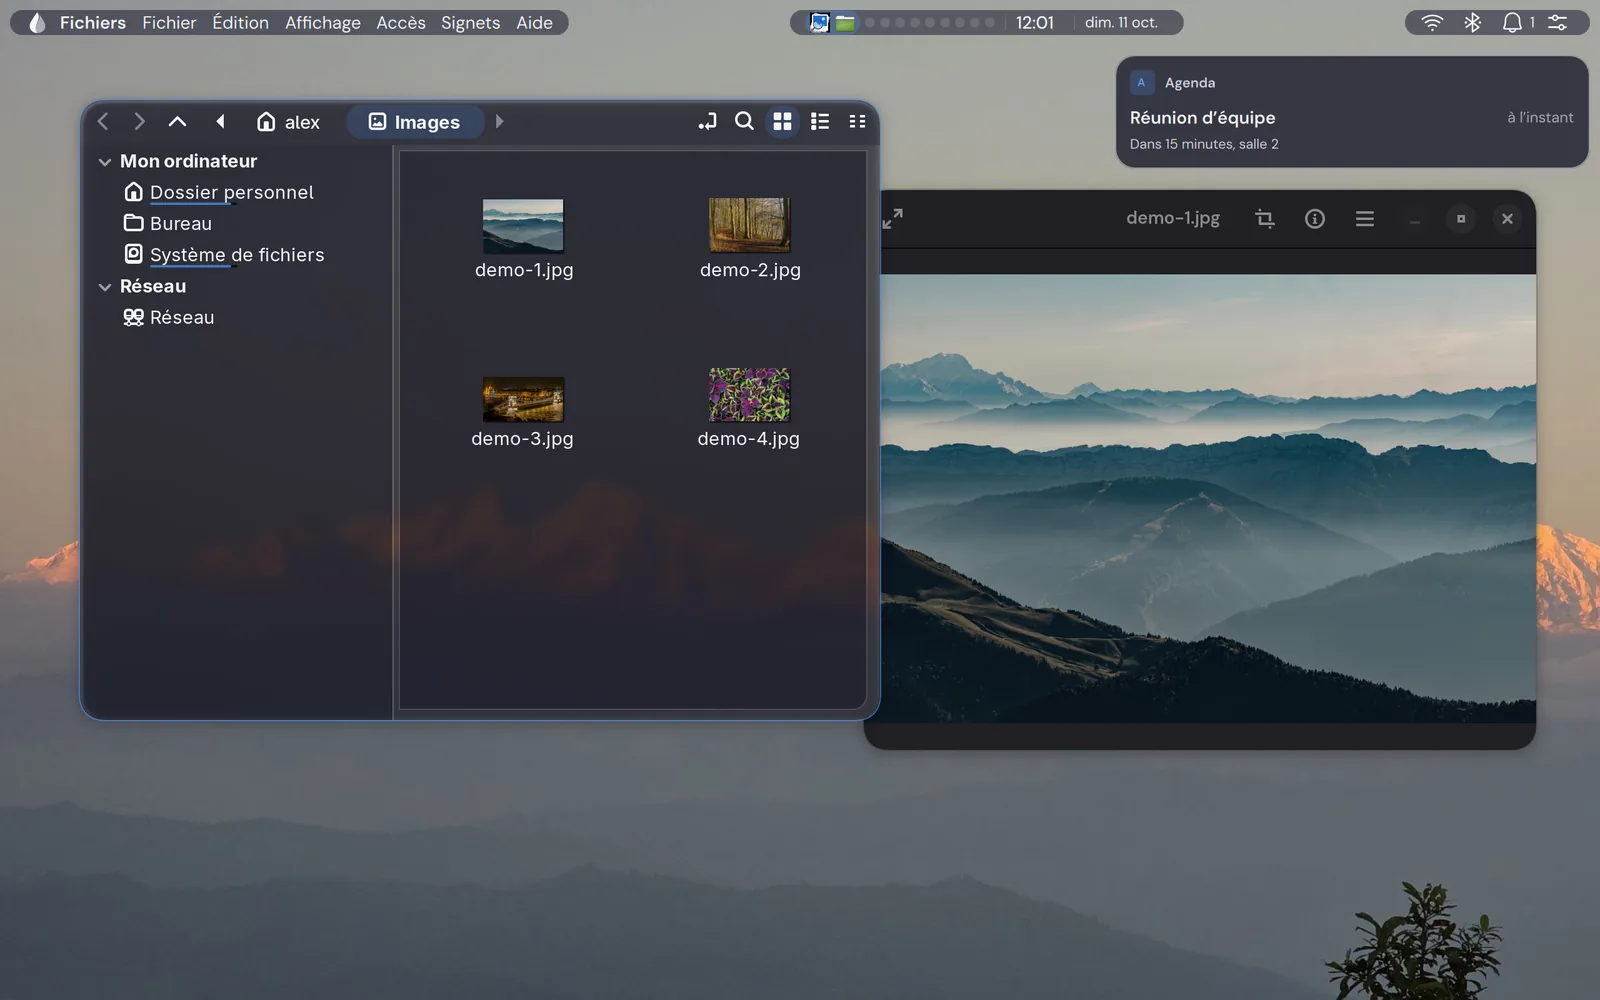Go back in the file manager
This screenshot has width=1600, height=1000.
point(103,122)
